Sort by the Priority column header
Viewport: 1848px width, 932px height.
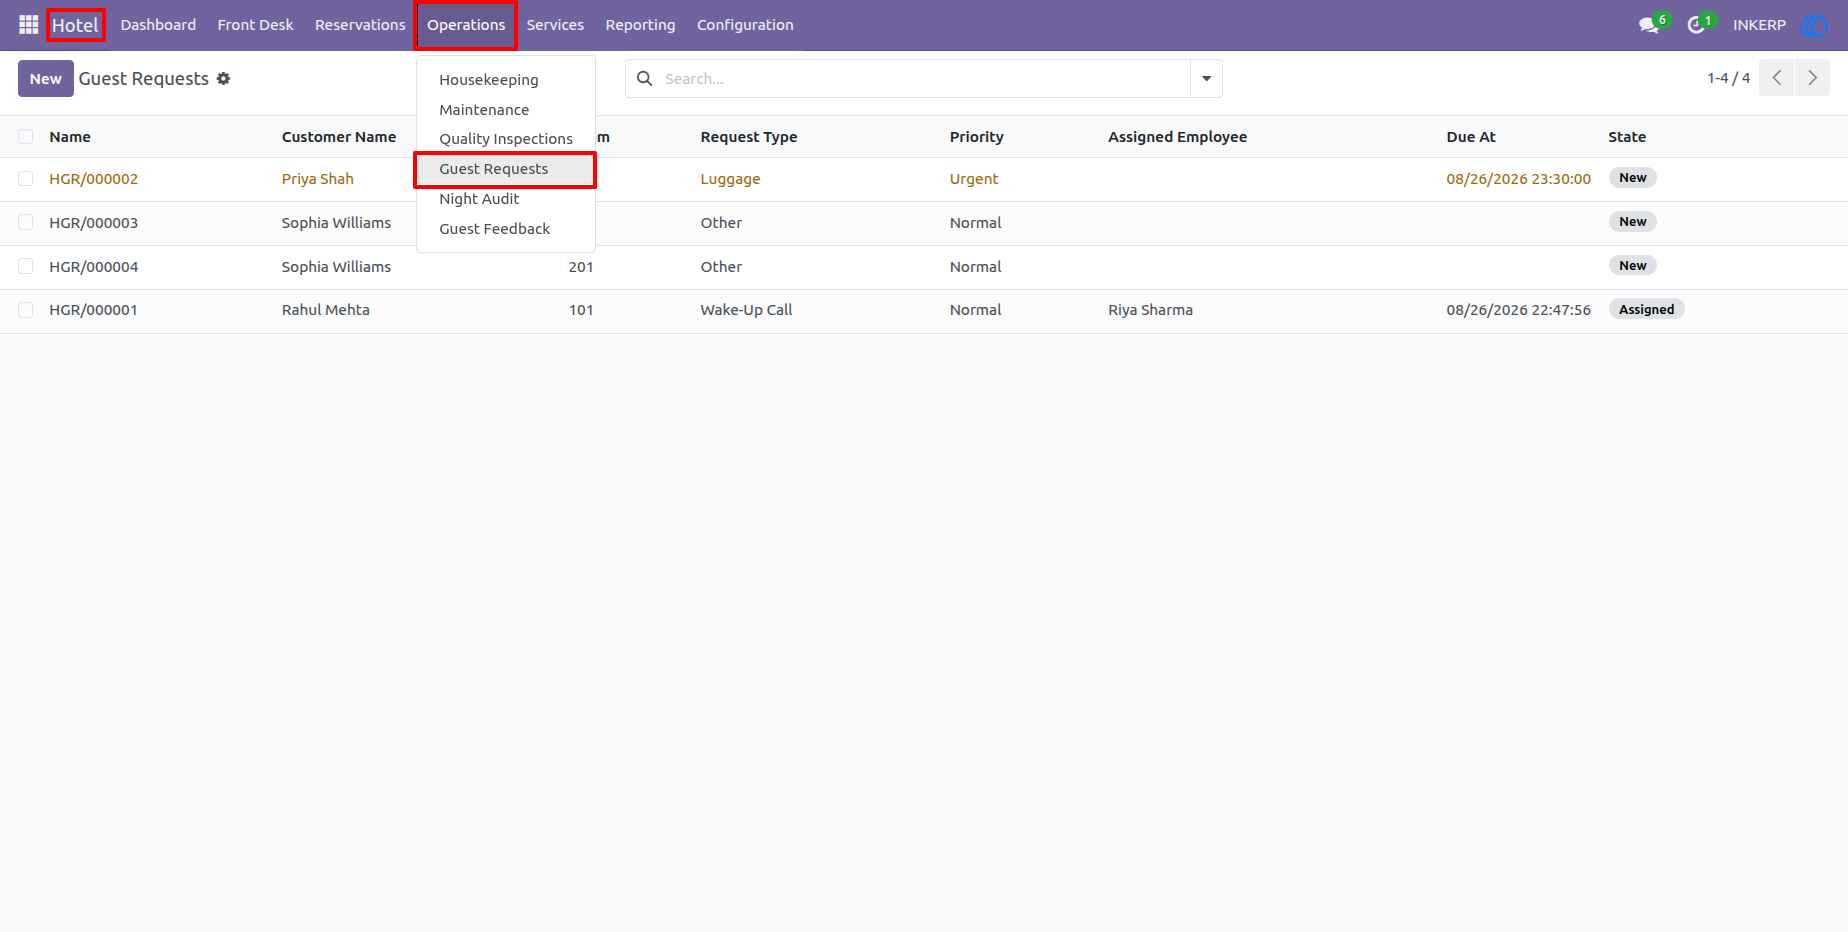(x=976, y=137)
